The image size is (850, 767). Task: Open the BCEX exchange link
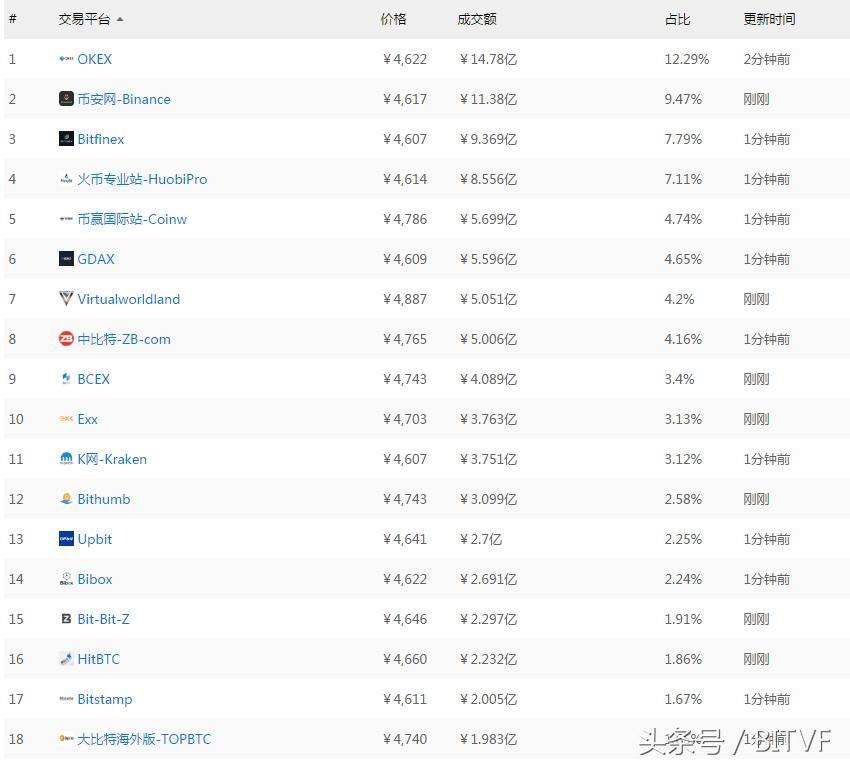click(93, 379)
